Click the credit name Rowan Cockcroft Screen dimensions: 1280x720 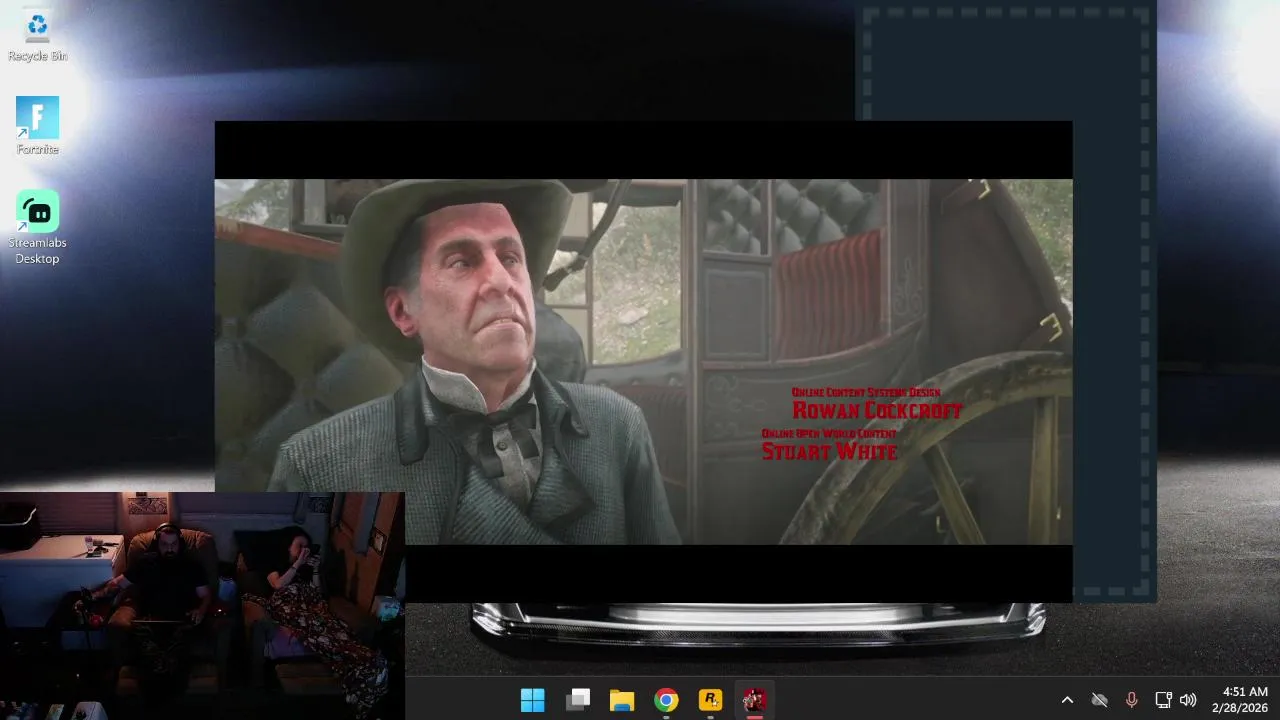[x=877, y=411]
